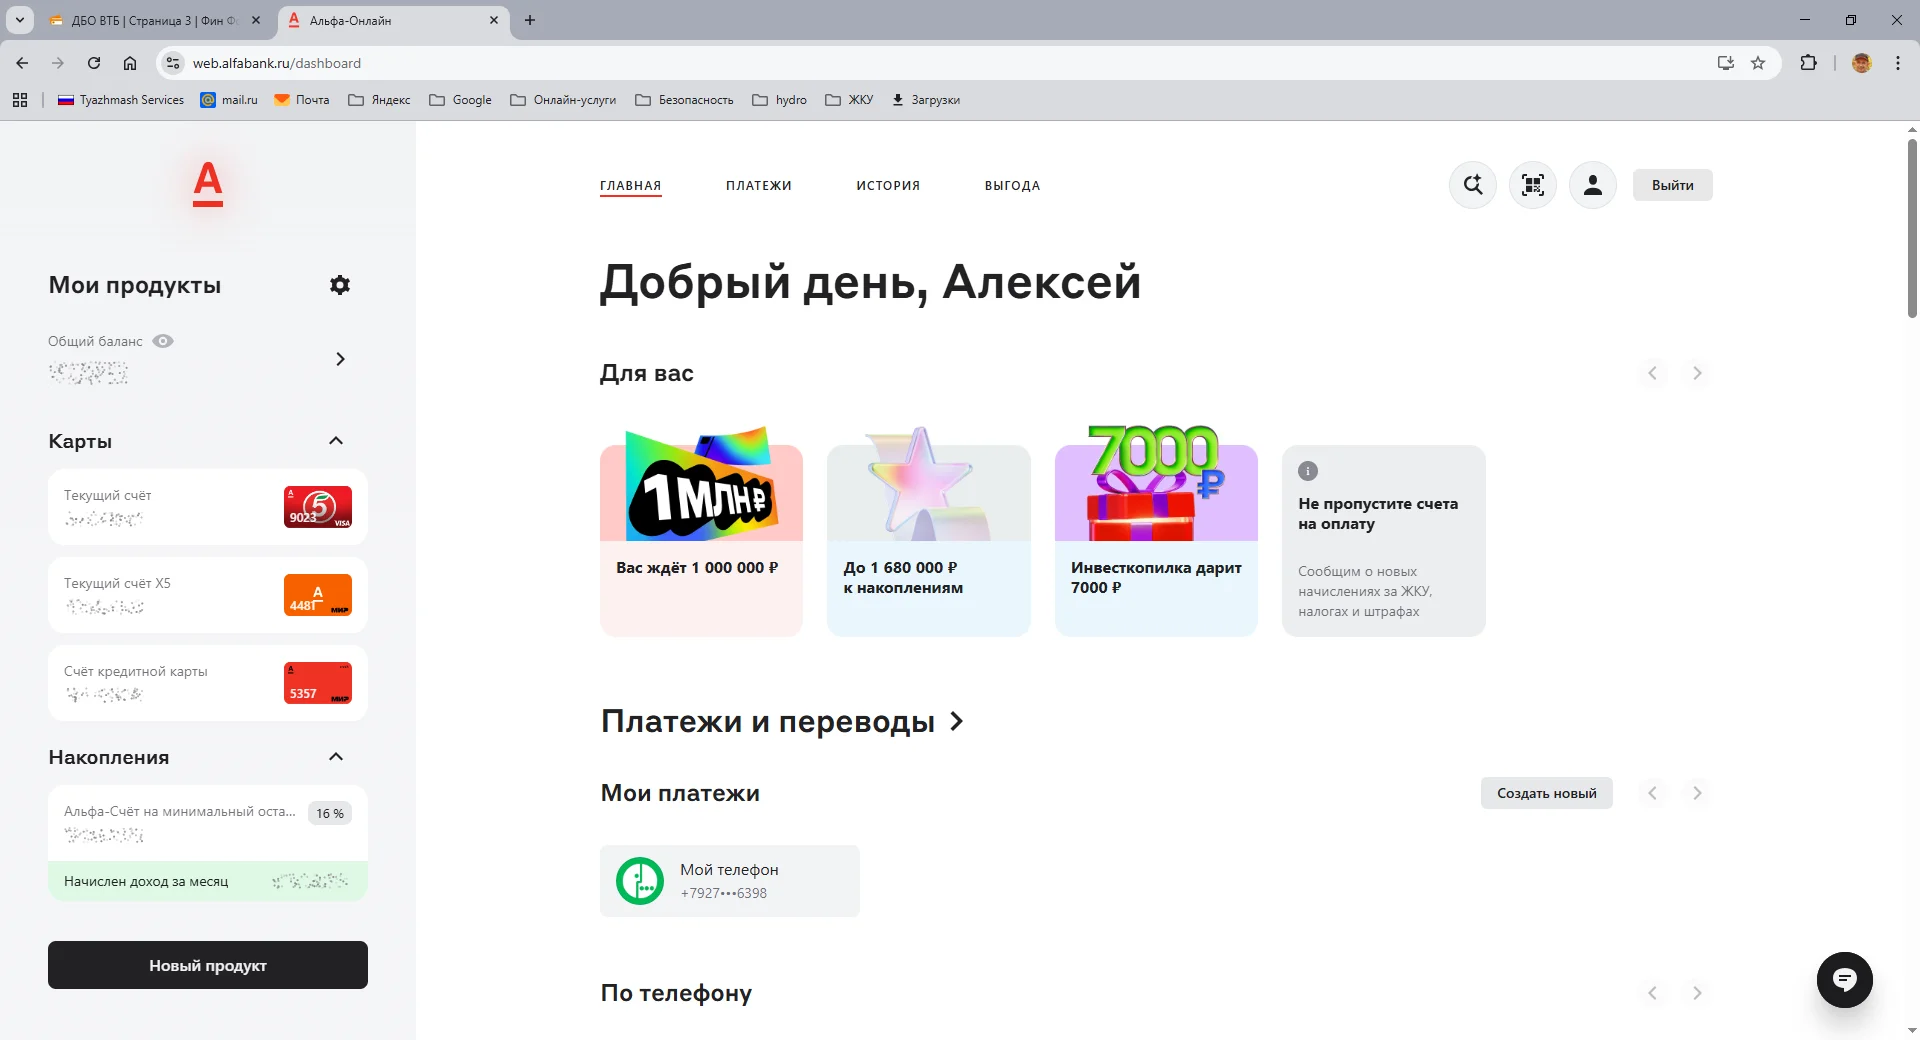
Task: Show previous Мои платежи items
Action: [x=1653, y=793]
